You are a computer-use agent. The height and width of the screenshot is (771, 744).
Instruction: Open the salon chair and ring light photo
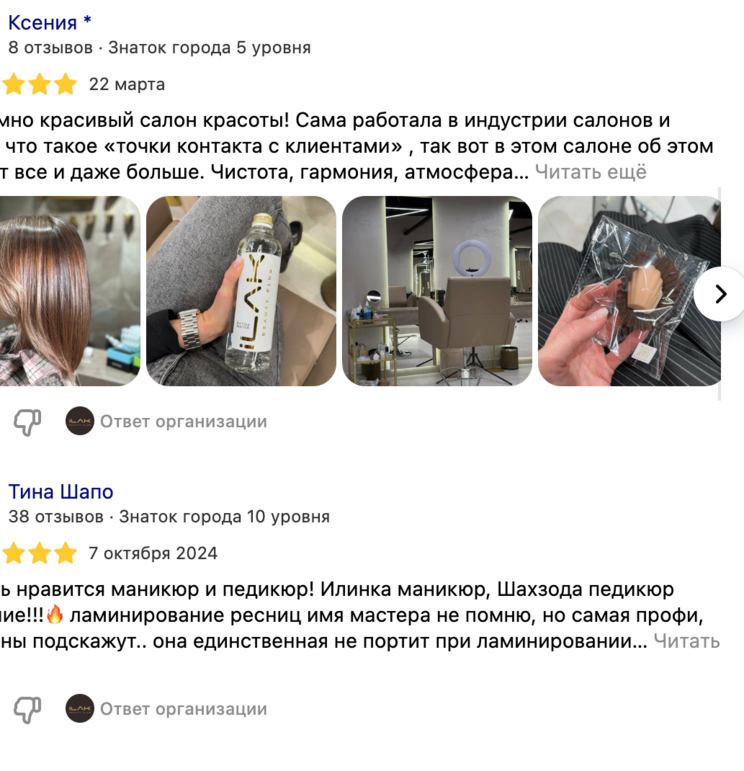(x=437, y=291)
